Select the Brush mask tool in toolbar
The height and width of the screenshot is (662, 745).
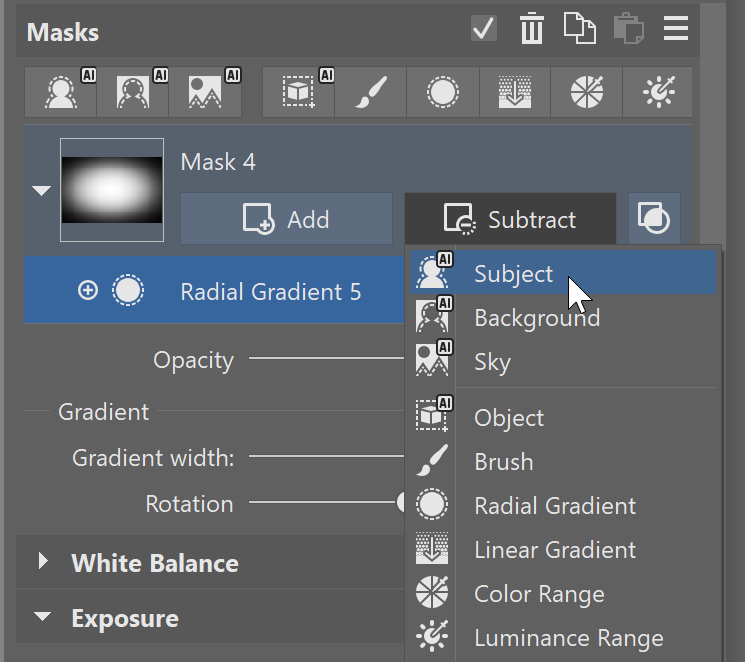(x=370, y=93)
